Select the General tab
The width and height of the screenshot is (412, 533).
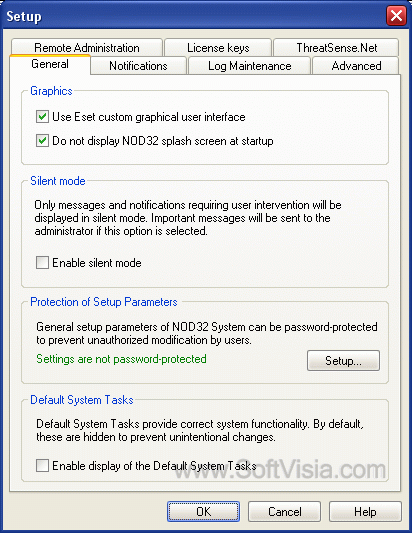50,64
